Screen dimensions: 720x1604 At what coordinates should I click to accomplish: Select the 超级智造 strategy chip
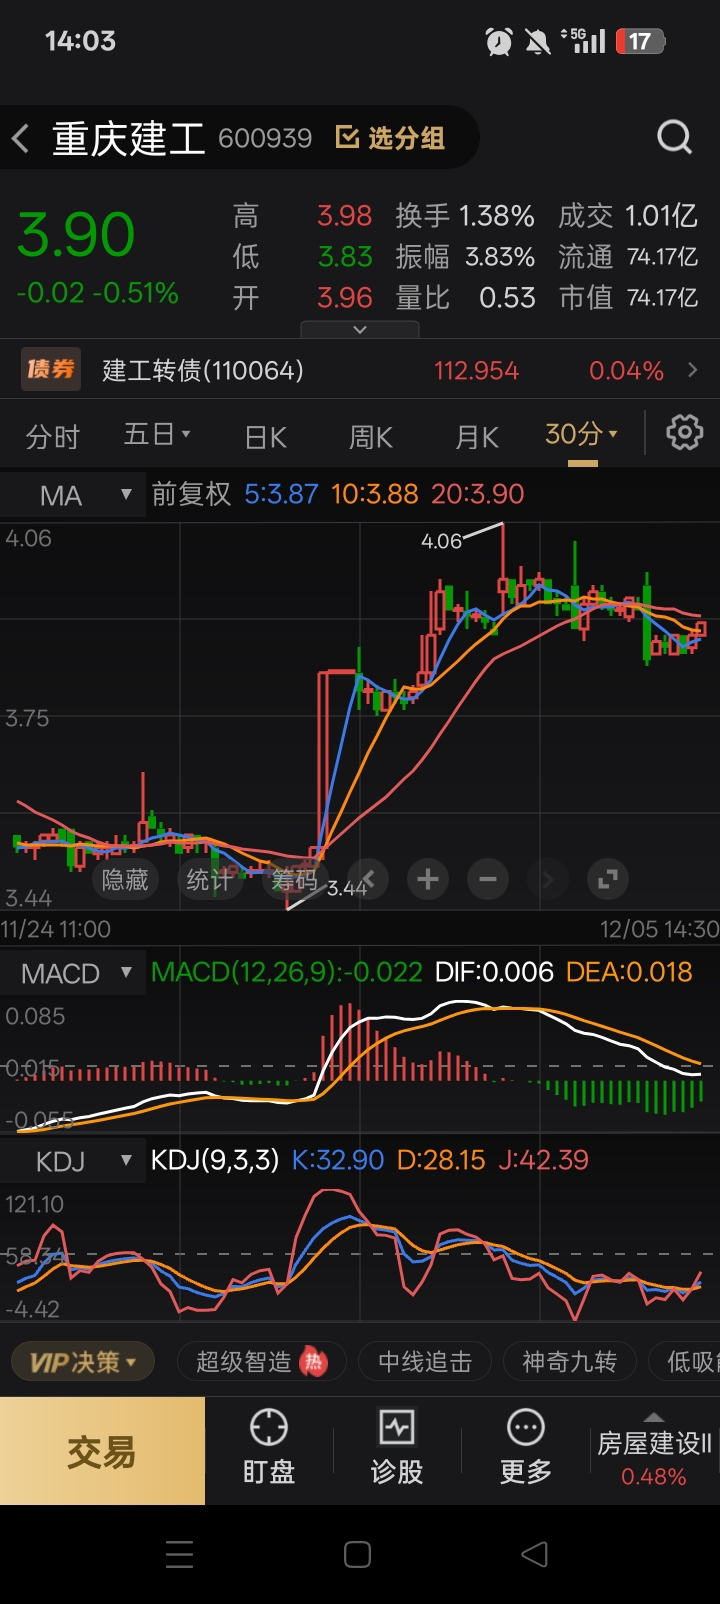click(x=262, y=1362)
